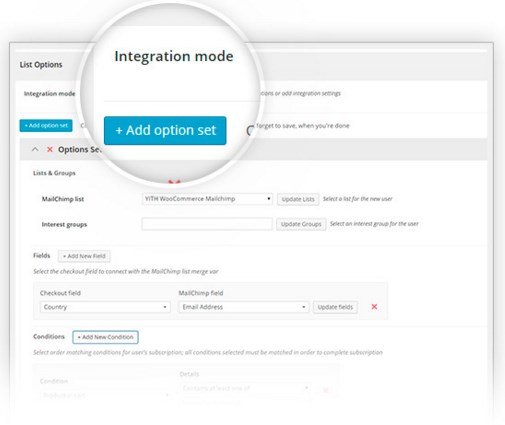Click the 'MailChimp field' column label
Image resolution: width=505 pixels, height=425 pixels.
201,293
